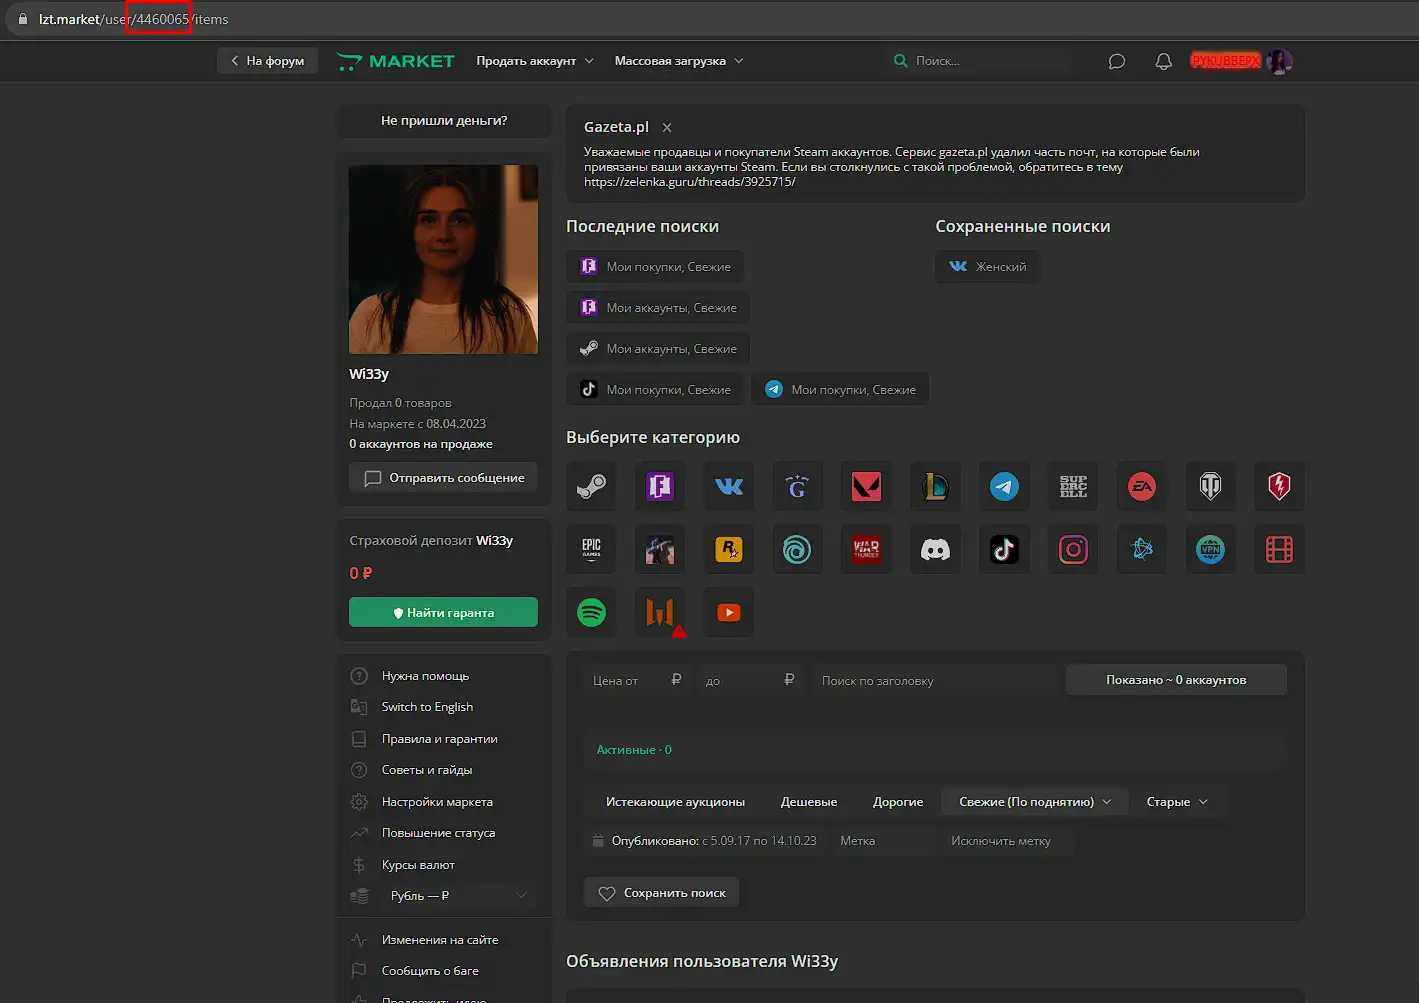Viewport: 1419px width, 1003px height.
Task: Click the search magnifier icon in header
Action: (x=900, y=61)
